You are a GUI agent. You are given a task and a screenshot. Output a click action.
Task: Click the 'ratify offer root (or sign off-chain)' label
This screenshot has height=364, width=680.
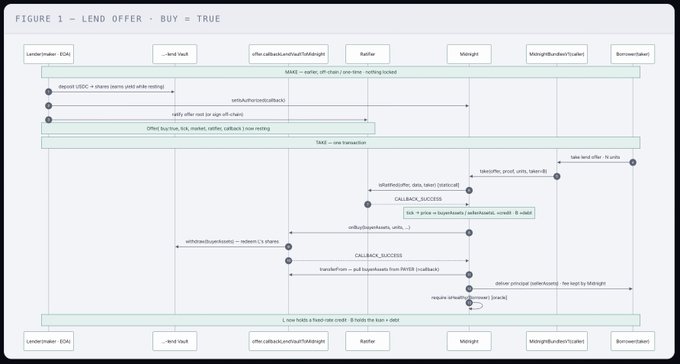pos(207,115)
